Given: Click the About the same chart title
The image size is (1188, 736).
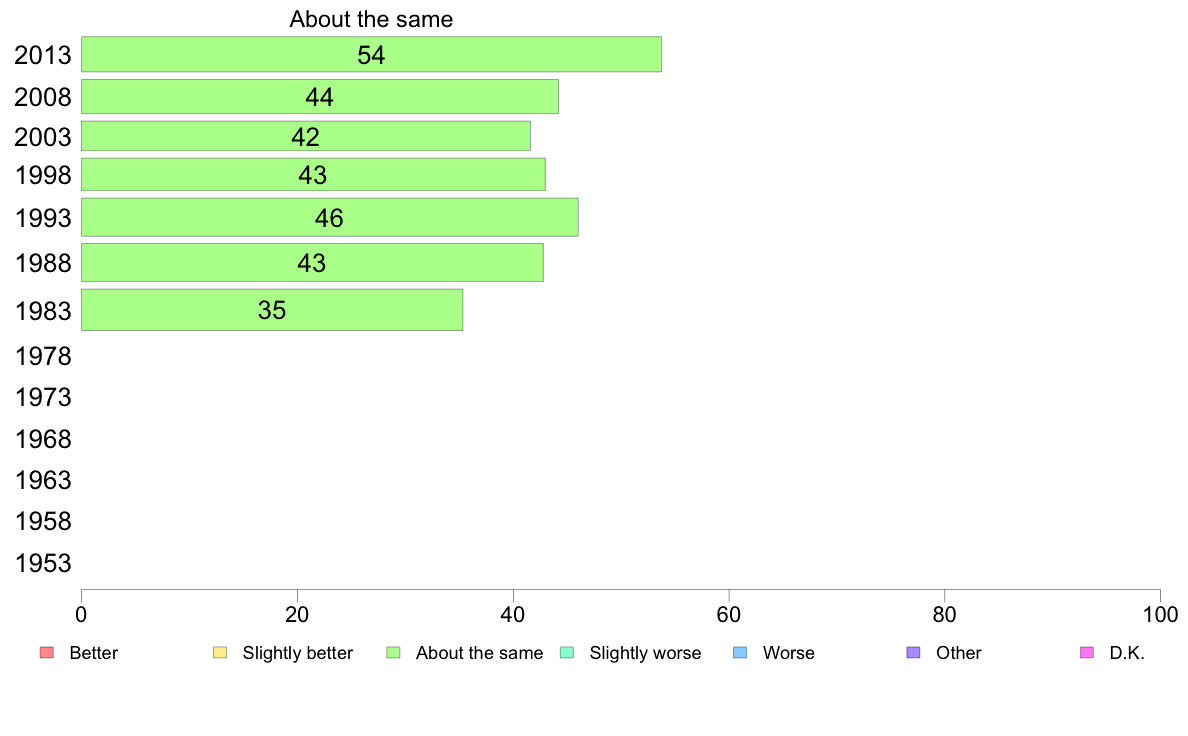Looking at the screenshot, I should [371, 19].
